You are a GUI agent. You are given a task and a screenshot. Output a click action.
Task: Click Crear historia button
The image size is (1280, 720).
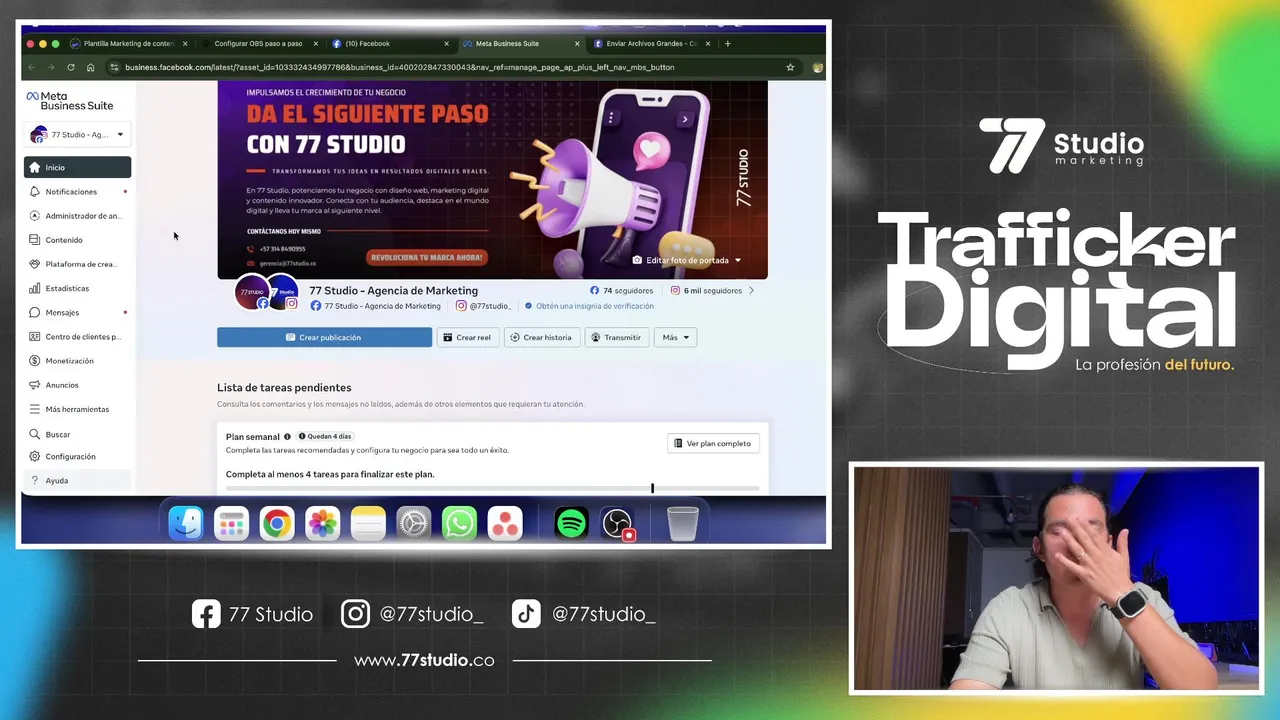pyautogui.click(x=541, y=337)
